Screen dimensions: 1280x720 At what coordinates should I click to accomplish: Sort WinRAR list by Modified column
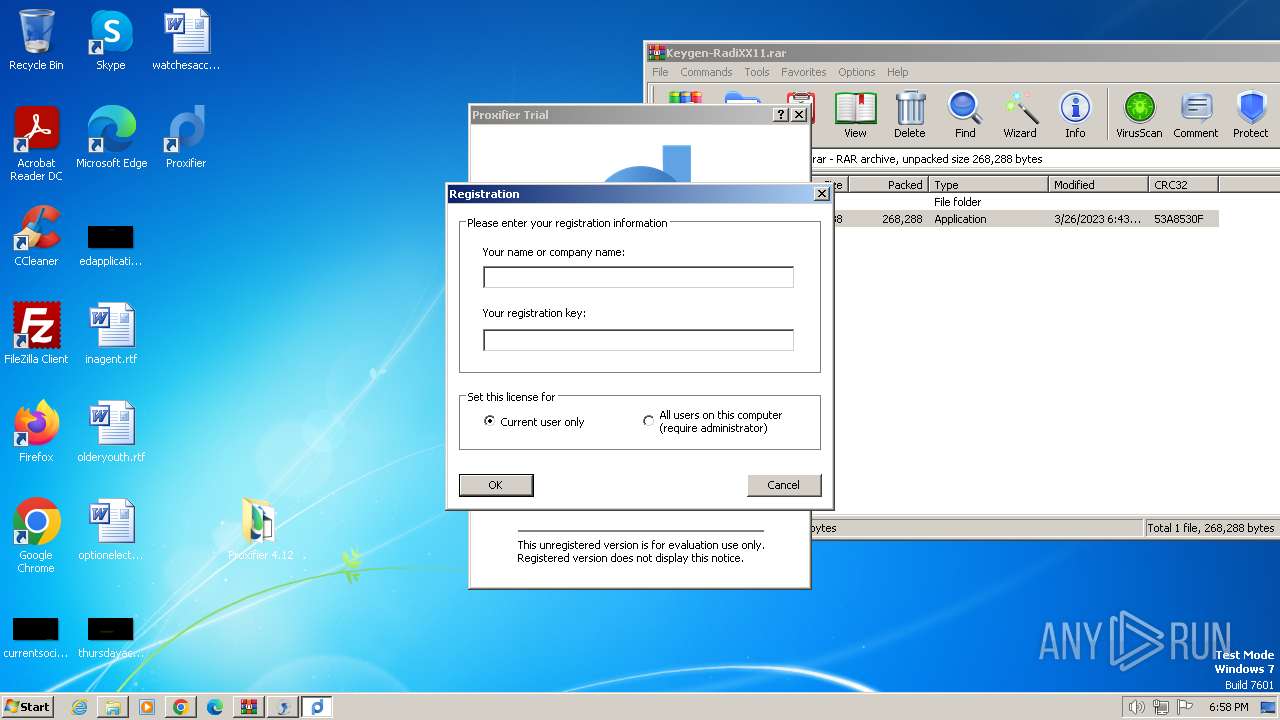1099,185
